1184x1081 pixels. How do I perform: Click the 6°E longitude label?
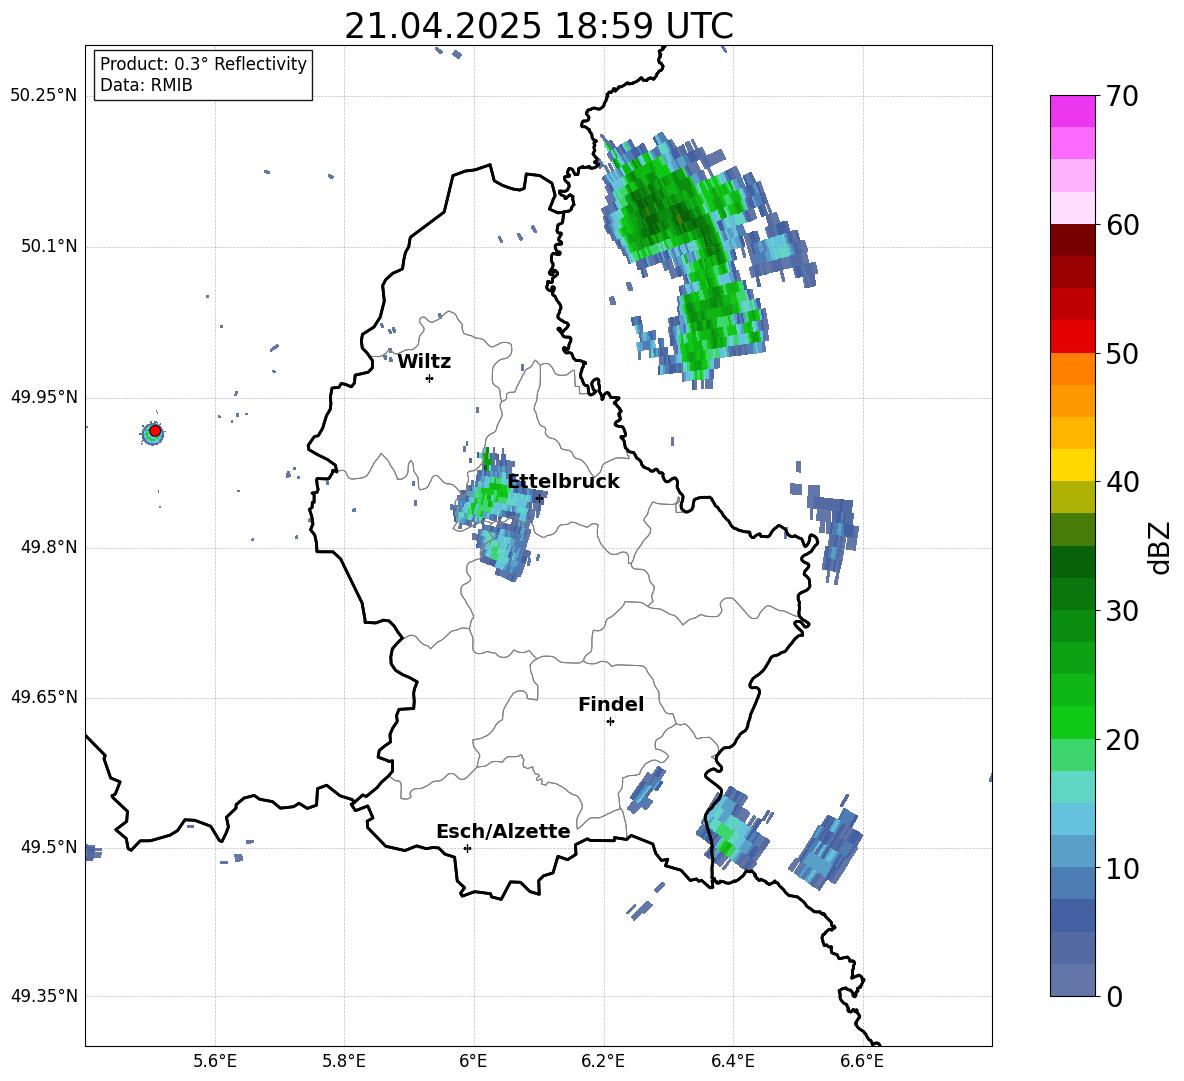point(473,1061)
